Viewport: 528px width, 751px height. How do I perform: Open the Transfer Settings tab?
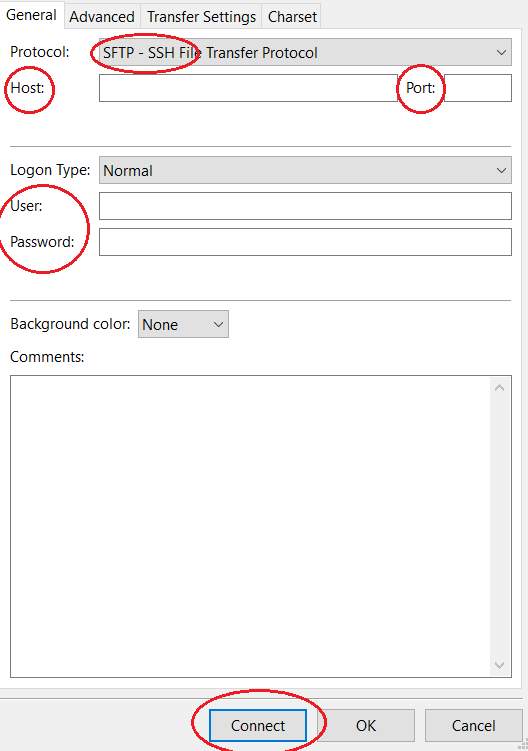[x=201, y=17]
